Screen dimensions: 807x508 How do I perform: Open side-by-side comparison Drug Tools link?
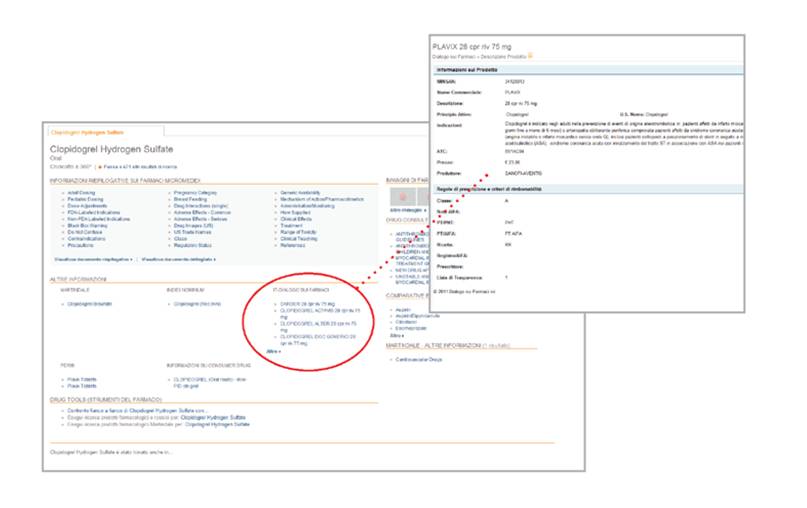point(137,411)
